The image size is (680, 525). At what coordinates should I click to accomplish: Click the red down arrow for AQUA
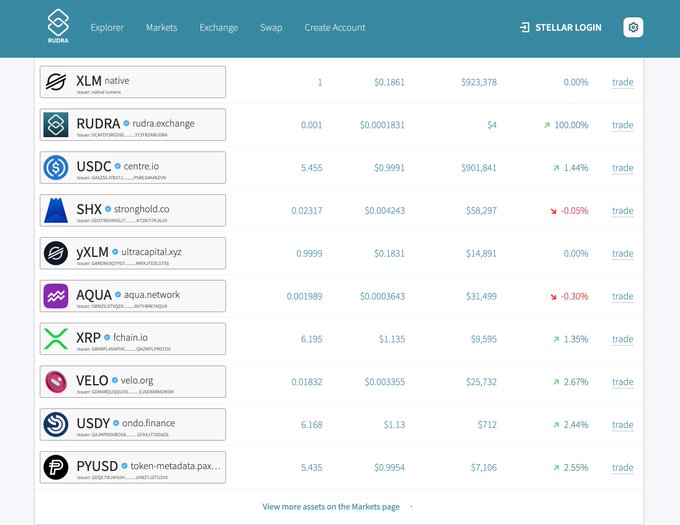coord(553,297)
